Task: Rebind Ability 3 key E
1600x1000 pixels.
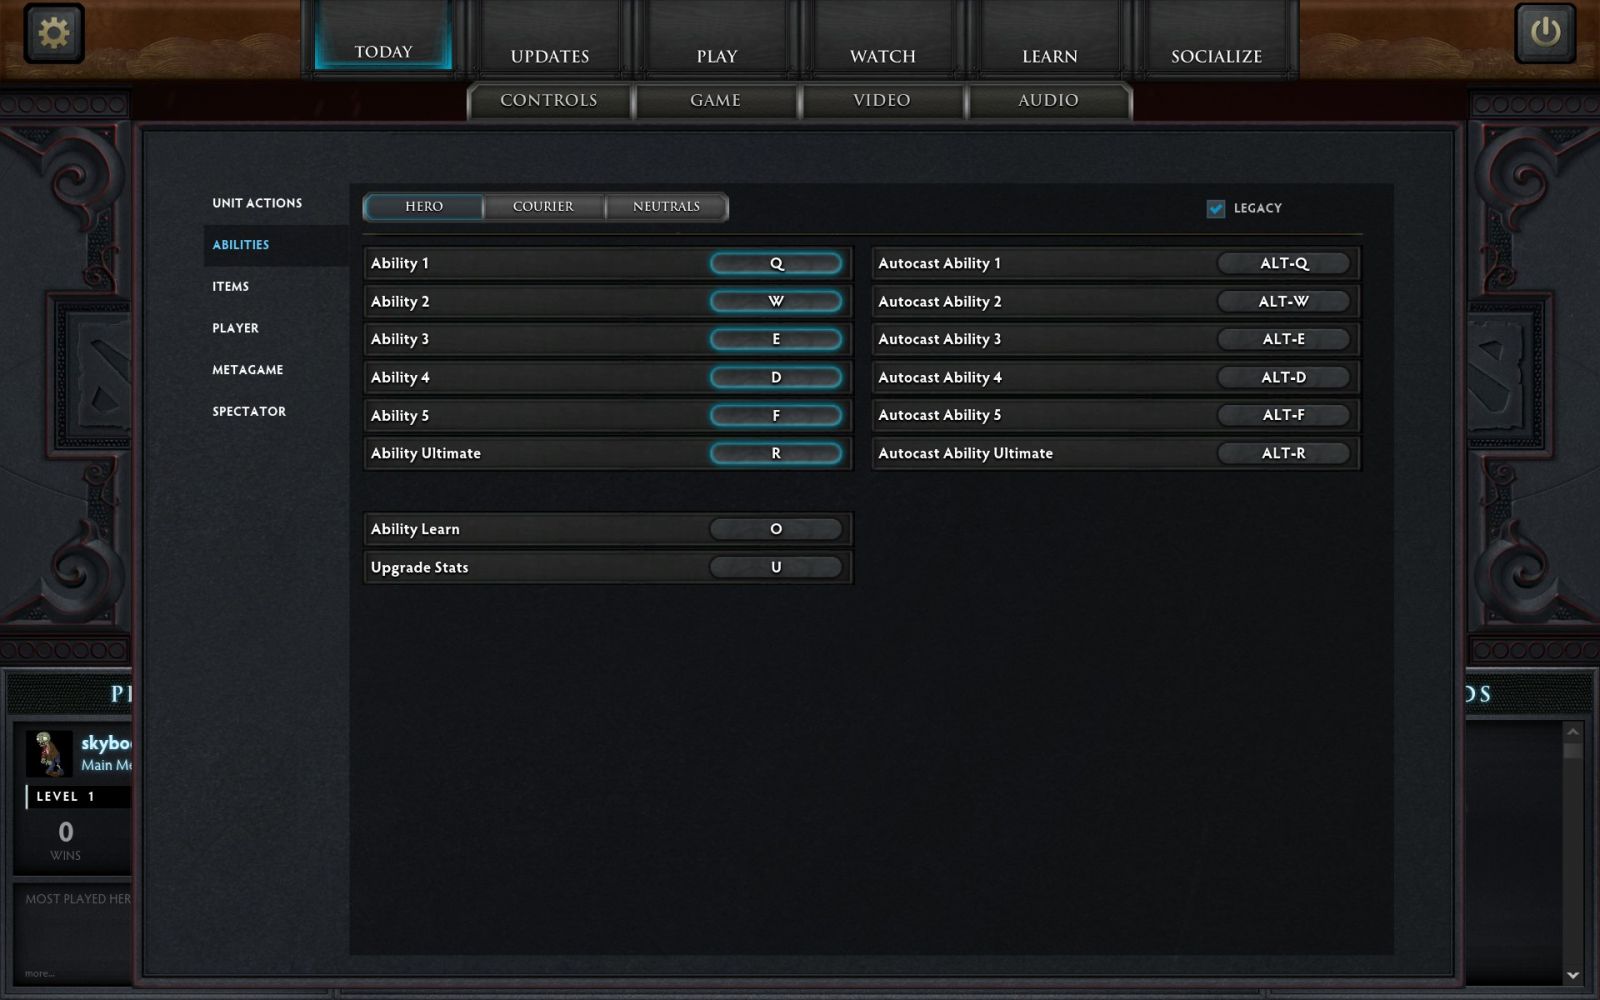Action: (776, 340)
